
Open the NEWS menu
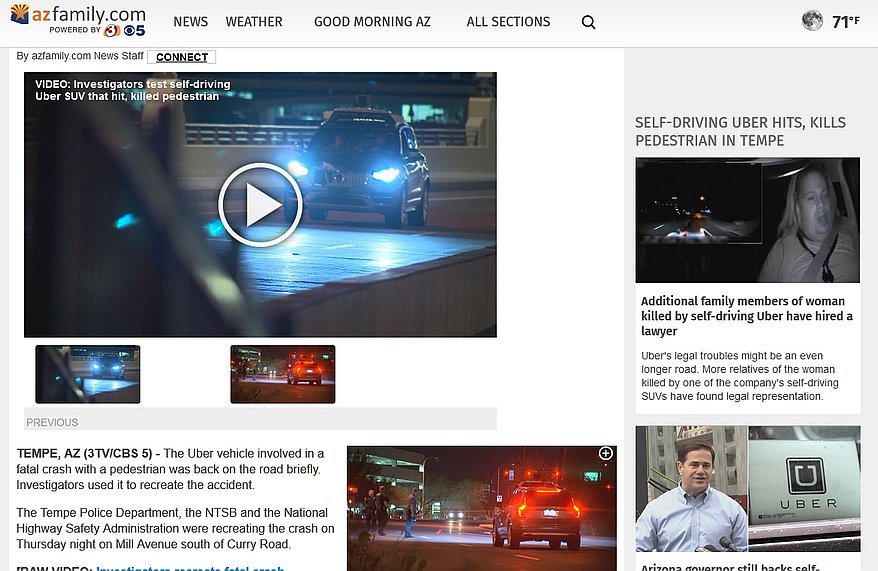tap(190, 22)
